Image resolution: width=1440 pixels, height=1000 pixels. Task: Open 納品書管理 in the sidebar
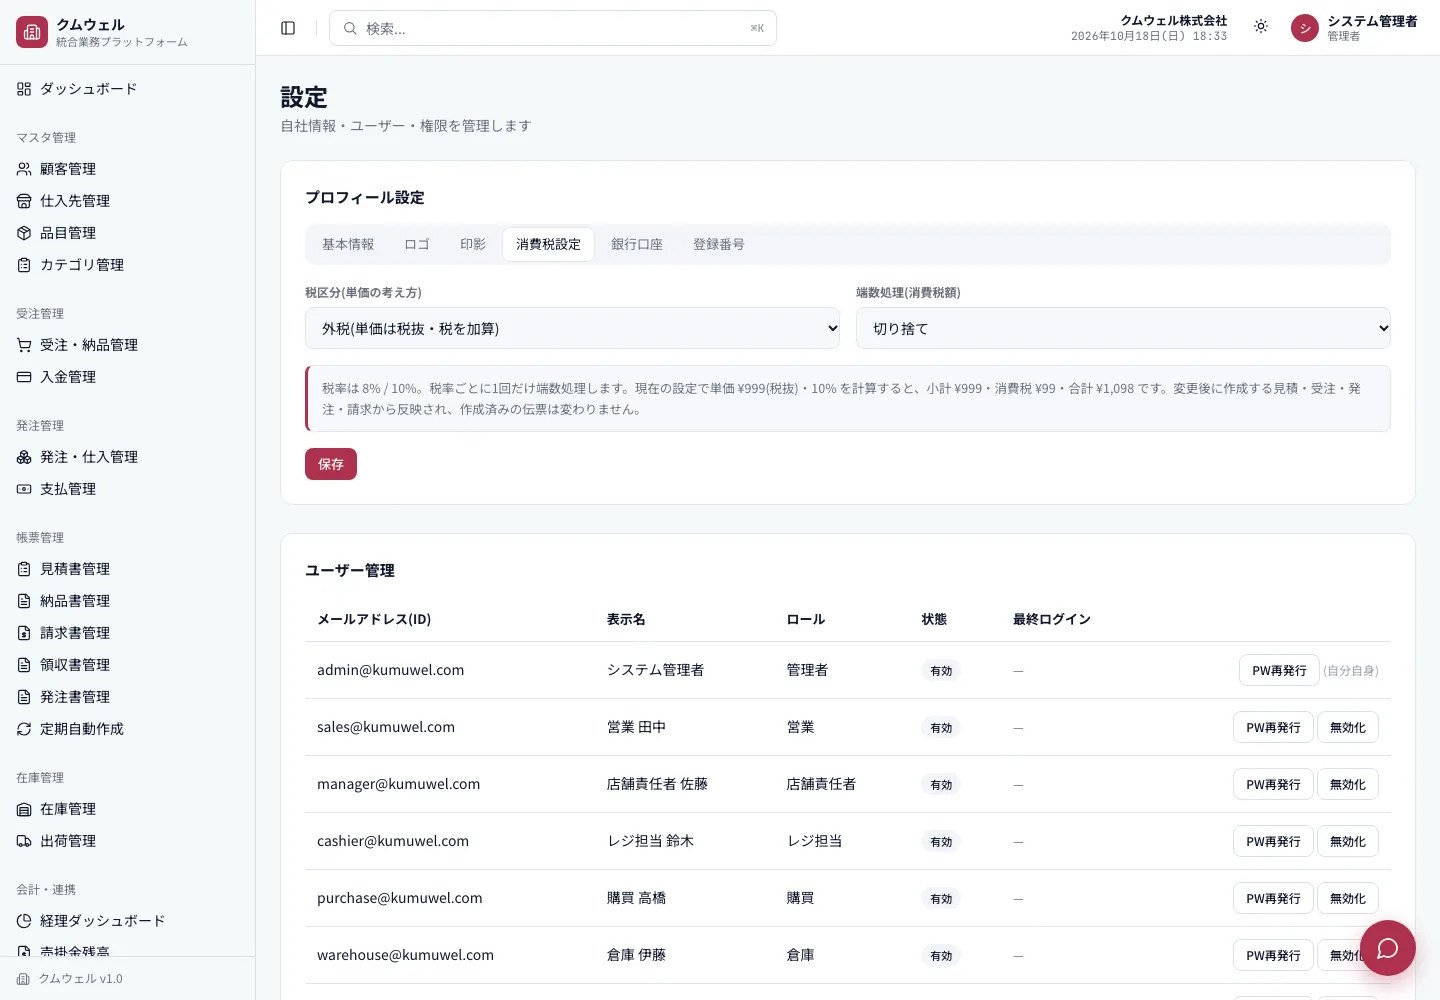pyautogui.click(x=127, y=601)
